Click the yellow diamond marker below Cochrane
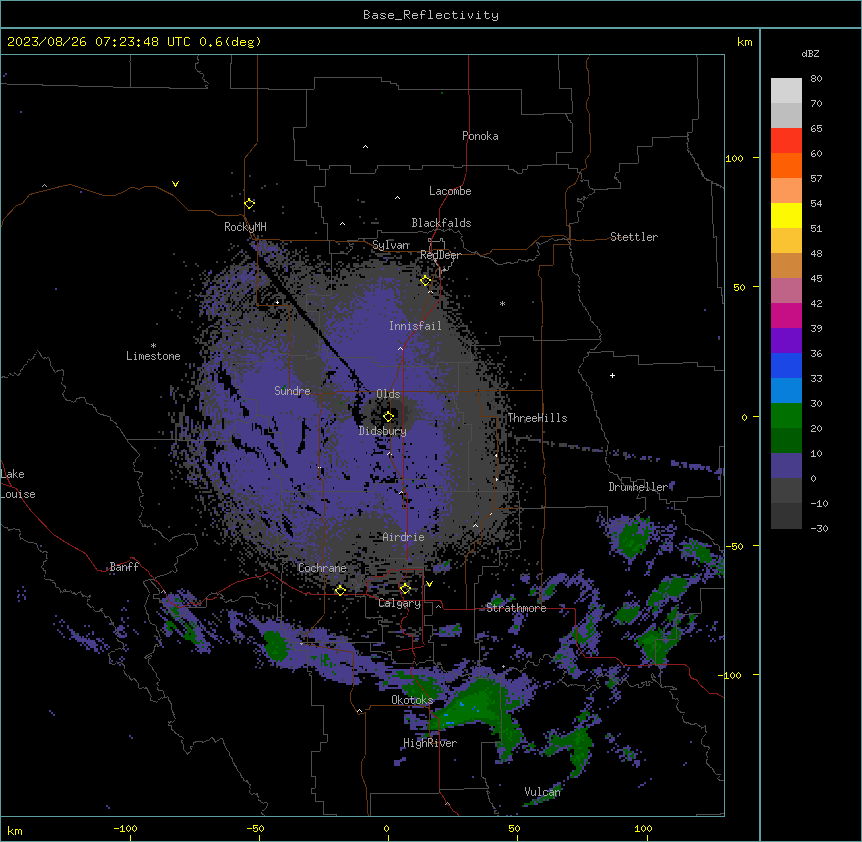Image resolution: width=862 pixels, height=842 pixels. click(340, 590)
